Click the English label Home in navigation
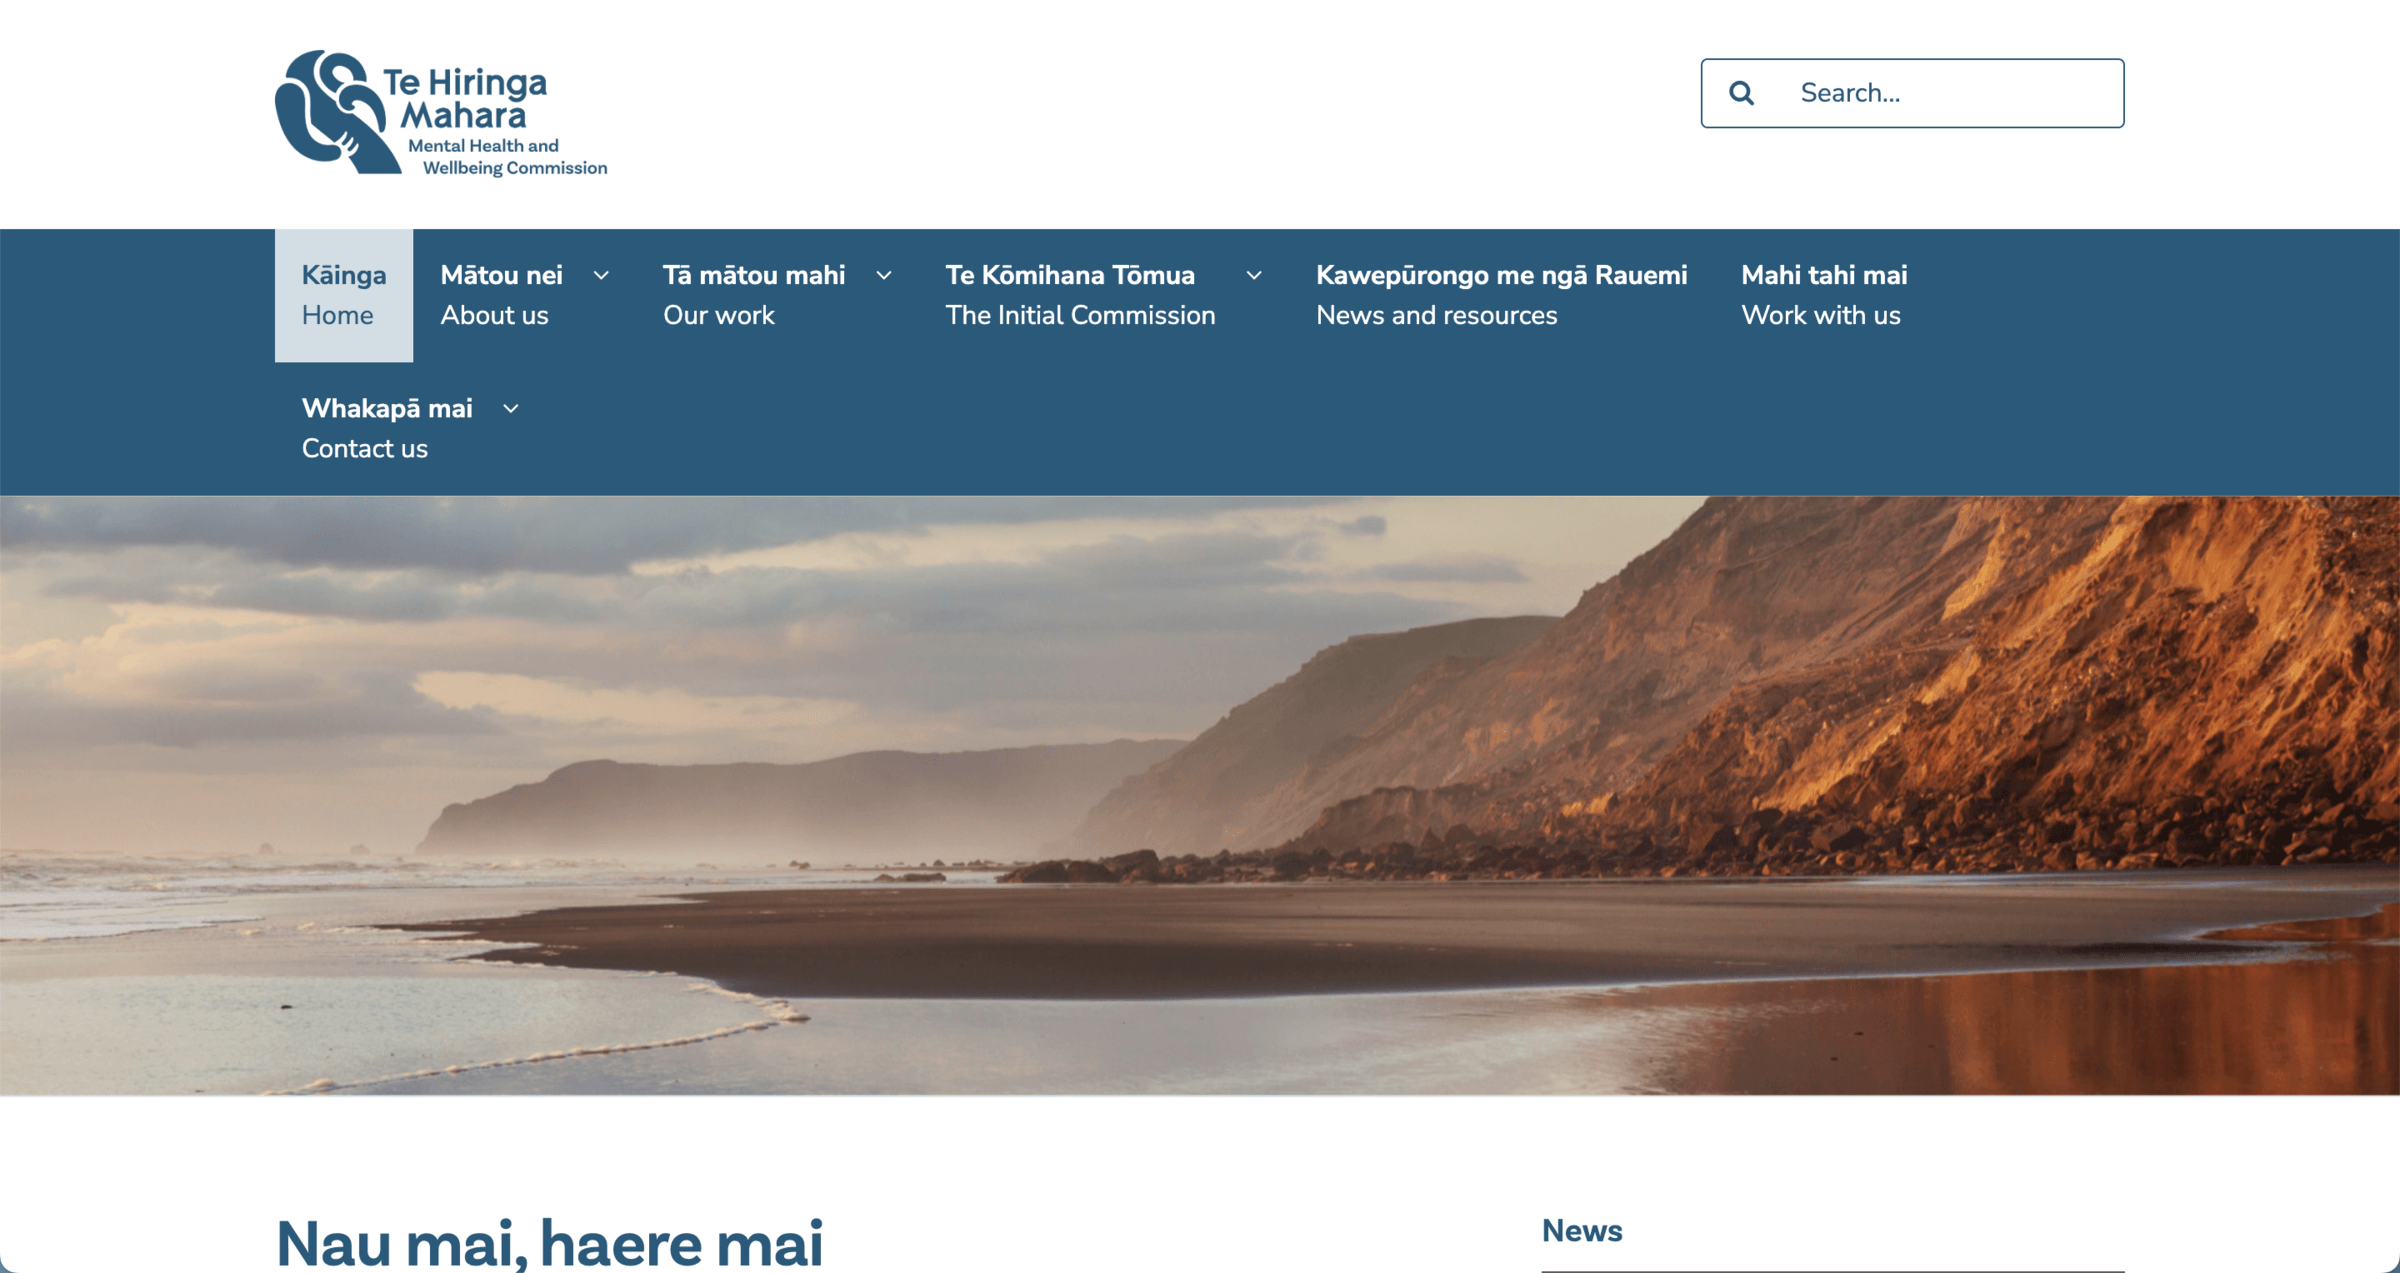Viewport: 2400px width, 1273px height. 337,315
